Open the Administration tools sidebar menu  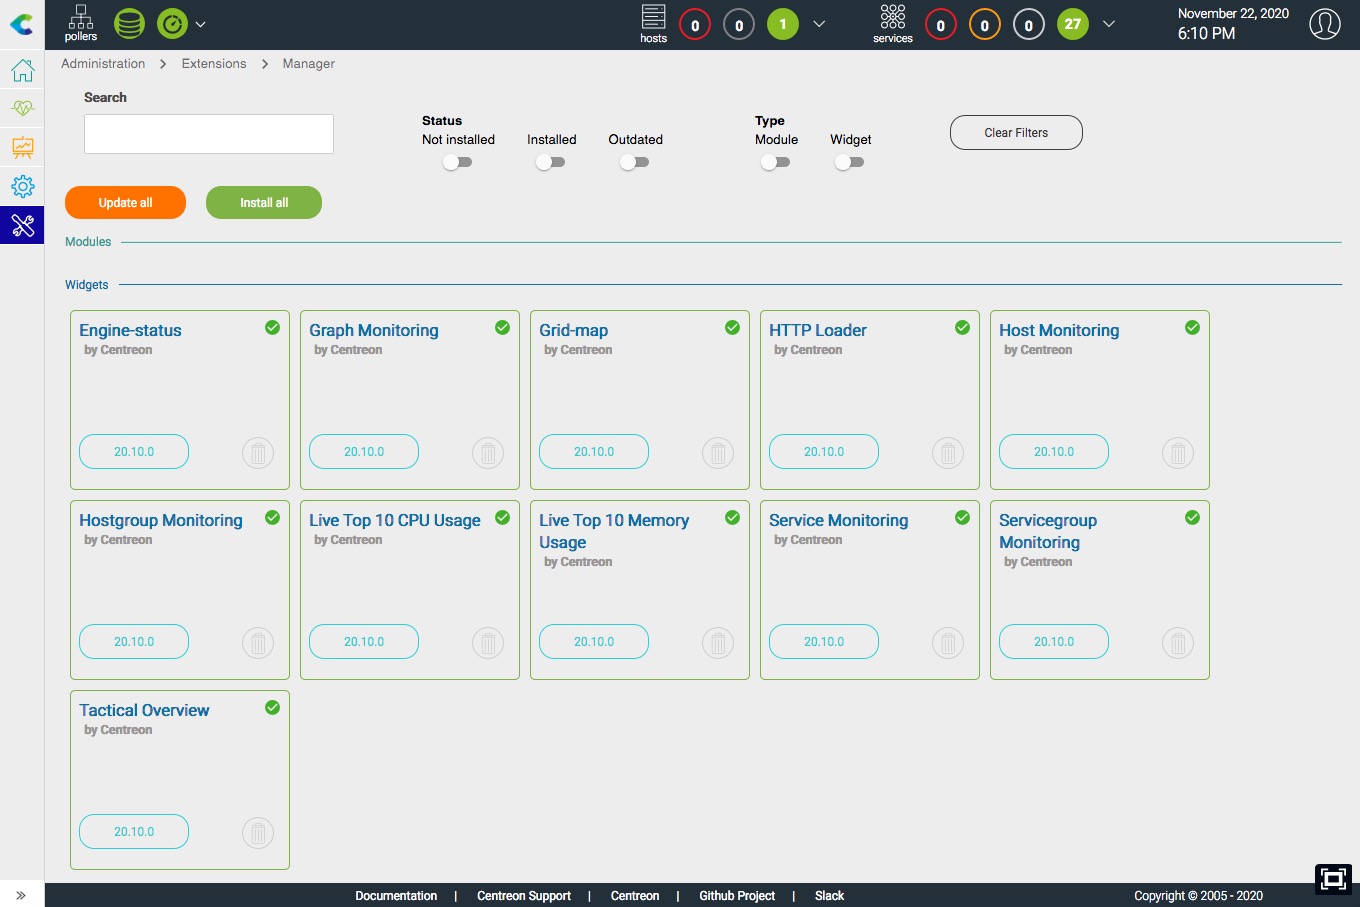pyautogui.click(x=22, y=226)
